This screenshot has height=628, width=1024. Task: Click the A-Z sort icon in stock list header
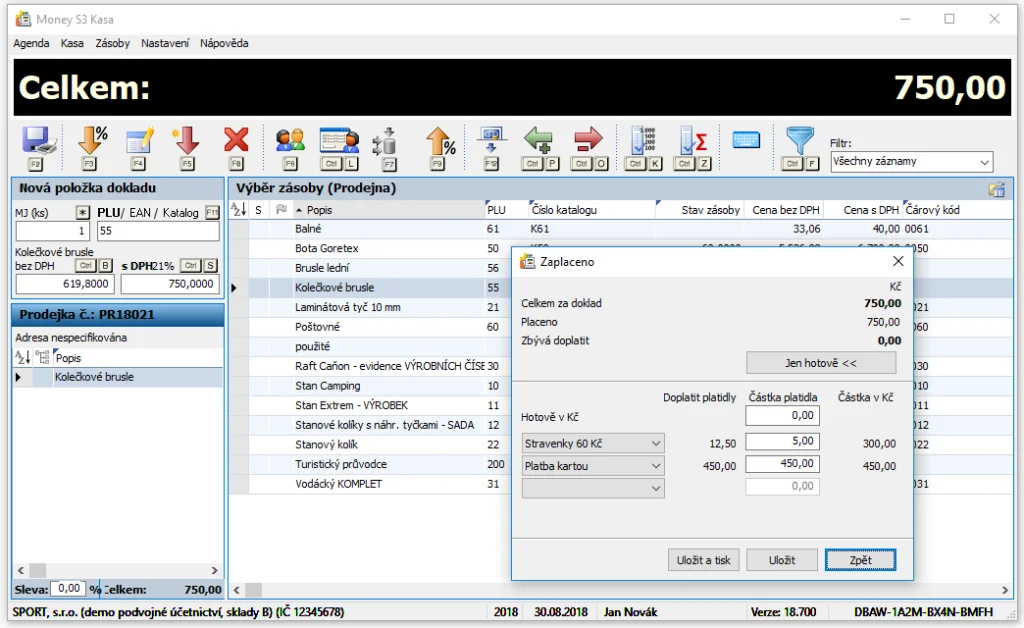click(x=238, y=210)
